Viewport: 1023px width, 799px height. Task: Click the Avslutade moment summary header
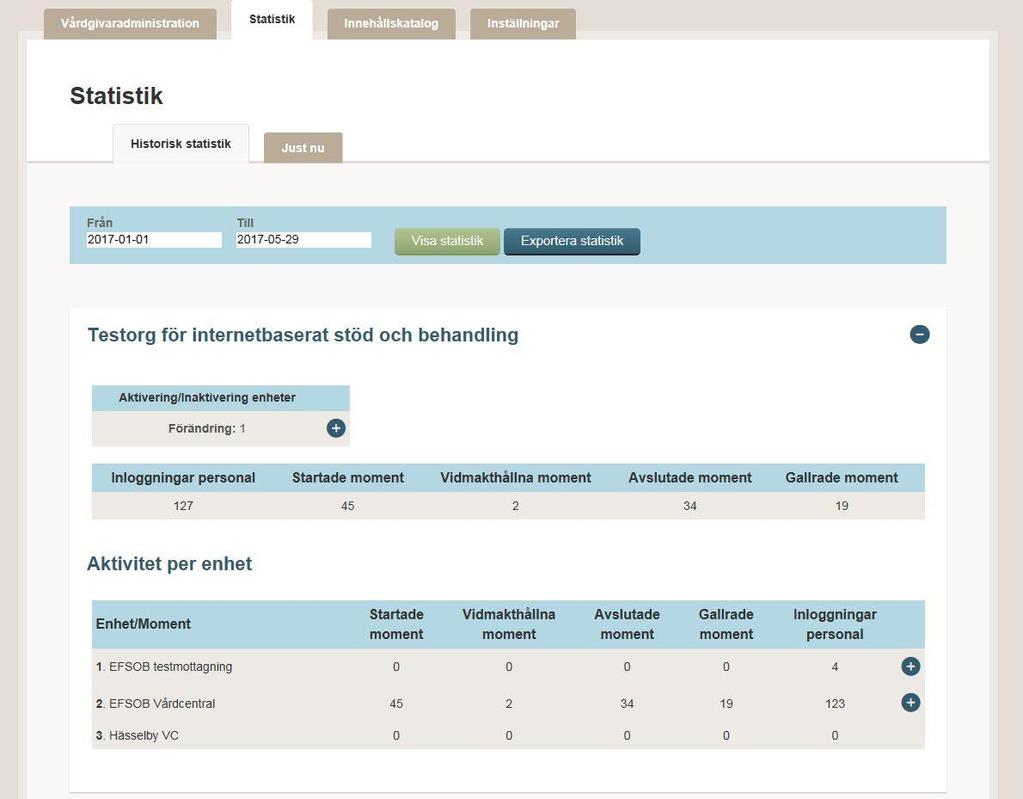tap(690, 477)
